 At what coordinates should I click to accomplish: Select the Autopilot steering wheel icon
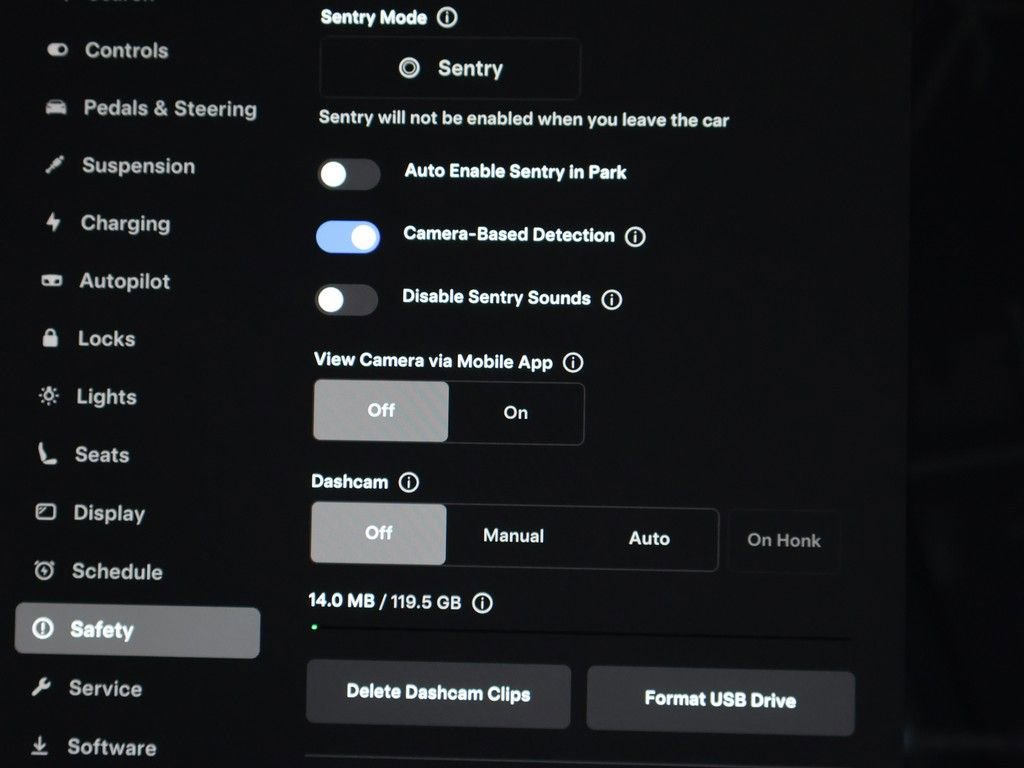(x=50, y=281)
